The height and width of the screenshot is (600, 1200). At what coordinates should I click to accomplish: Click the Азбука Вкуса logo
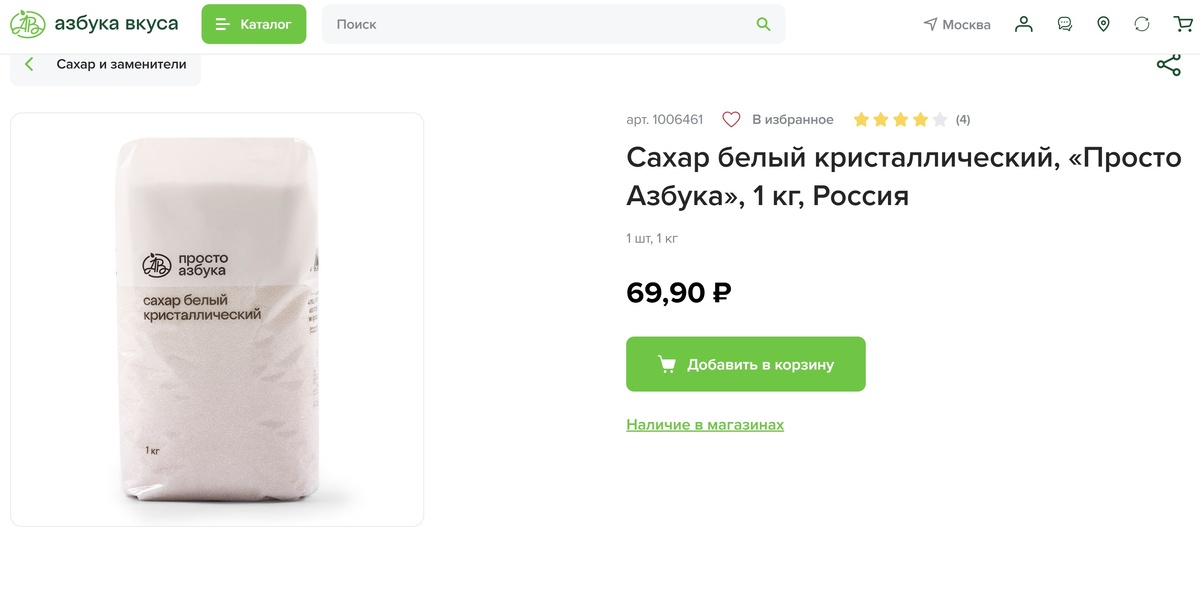click(x=27, y=22)
